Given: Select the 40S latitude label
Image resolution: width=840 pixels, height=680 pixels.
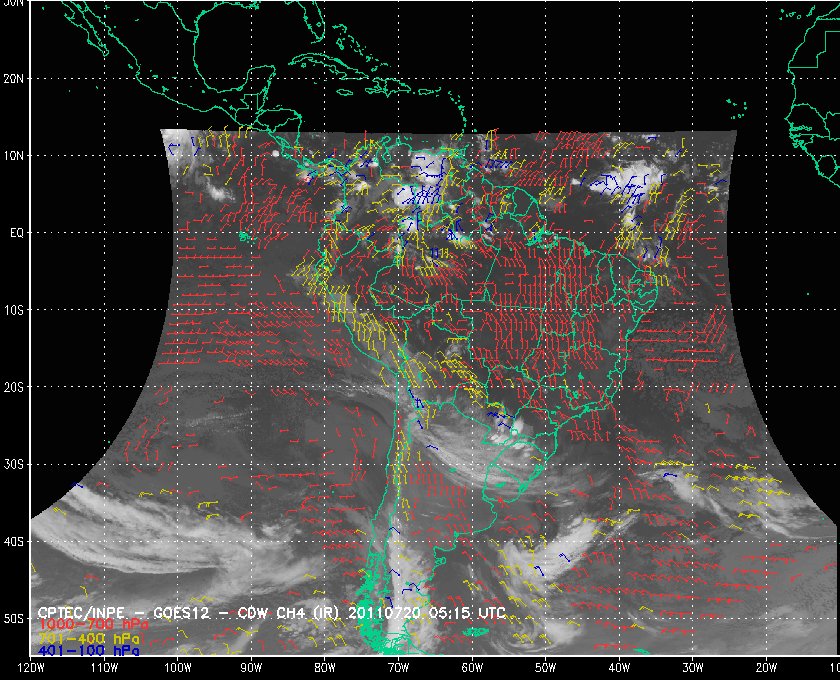Looking at the screenshot, I should coord(13,542).
